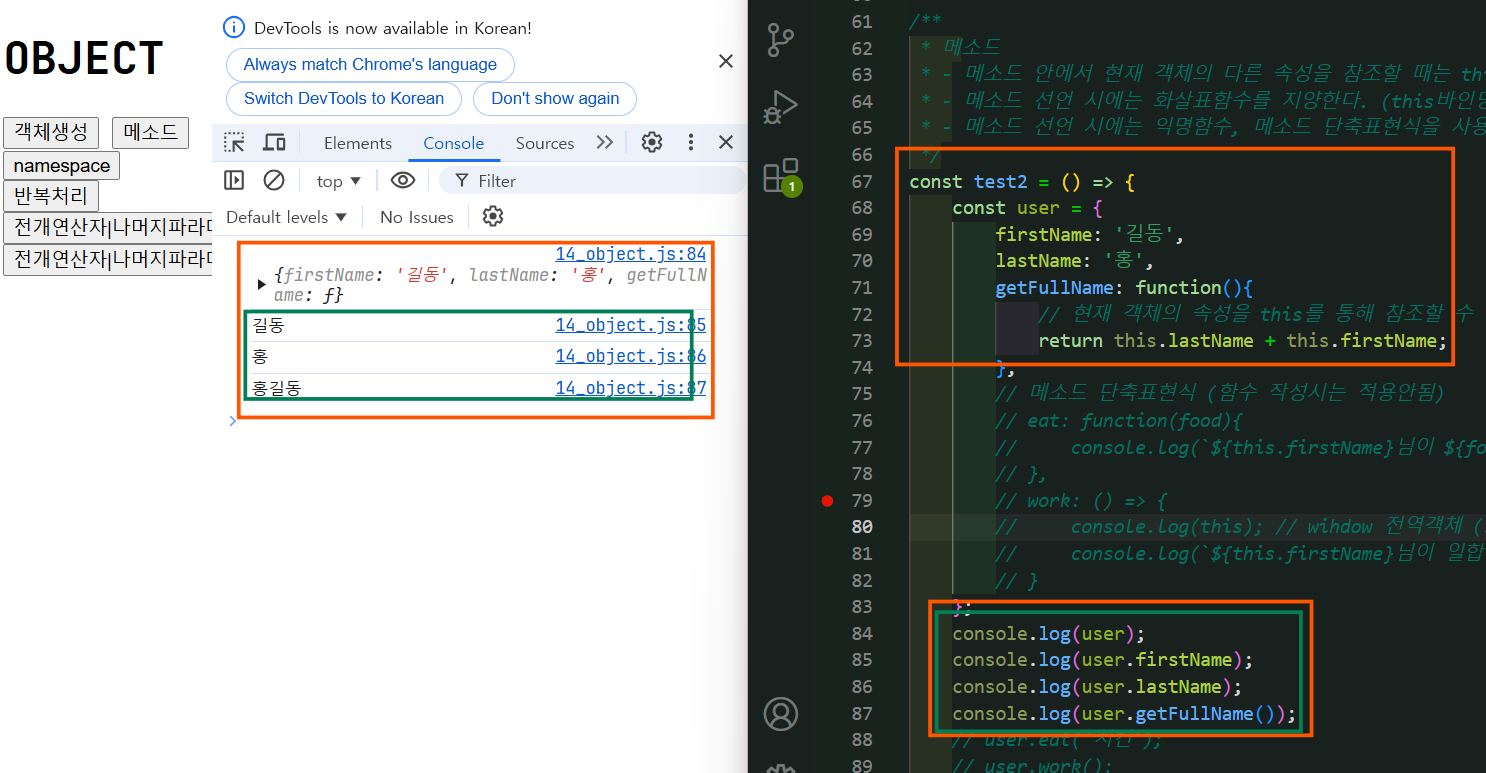Open Source Control in VS Code activity bar
This screenshot has width=1486, height=773.
[x=780, y=40]
